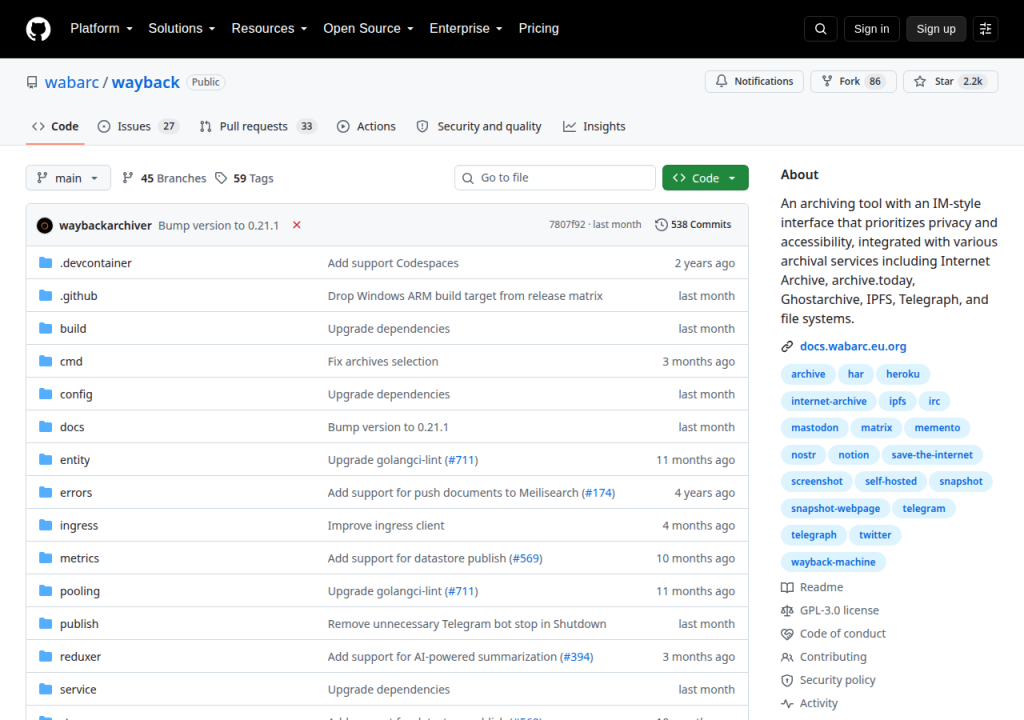The height and width of the screenshot is (720, 1024).
Task: Click the .github folder icon
Action: tap(45, 295)
